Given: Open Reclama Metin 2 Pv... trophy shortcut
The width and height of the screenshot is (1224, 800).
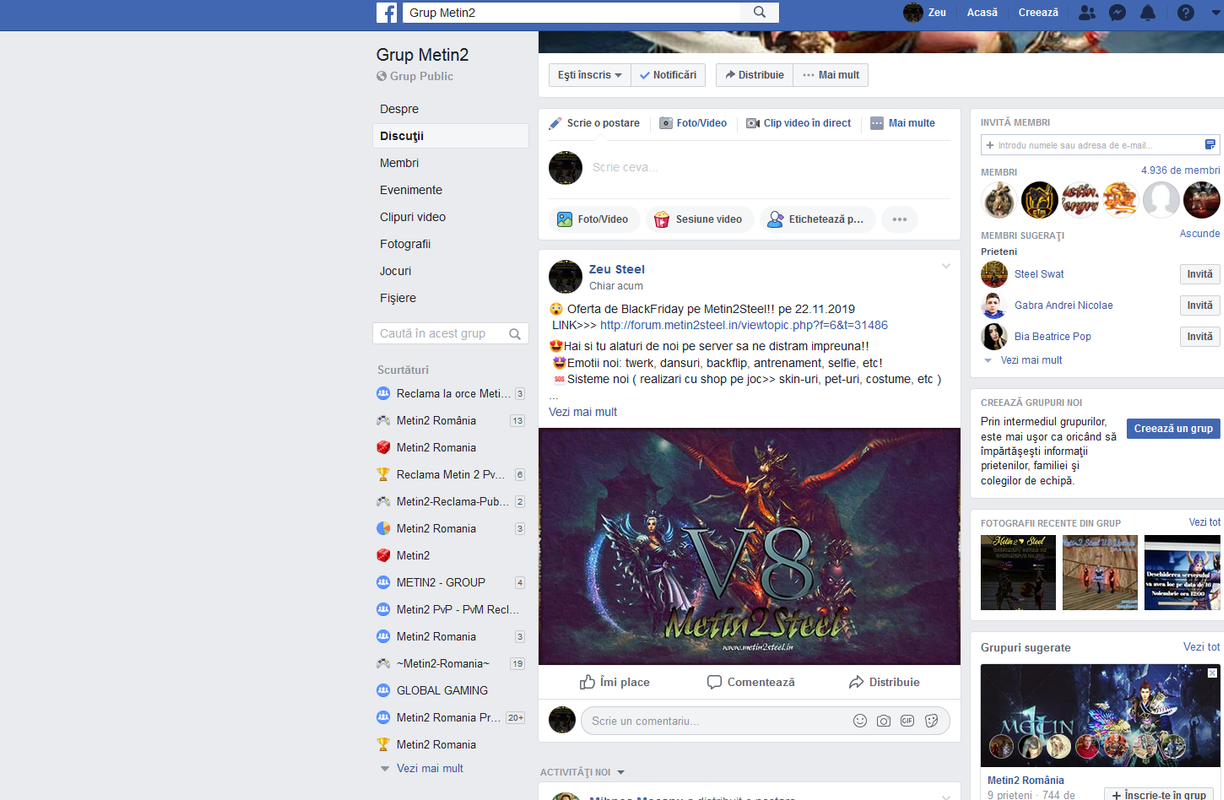Looking at the screenshot, I should 451,475.
